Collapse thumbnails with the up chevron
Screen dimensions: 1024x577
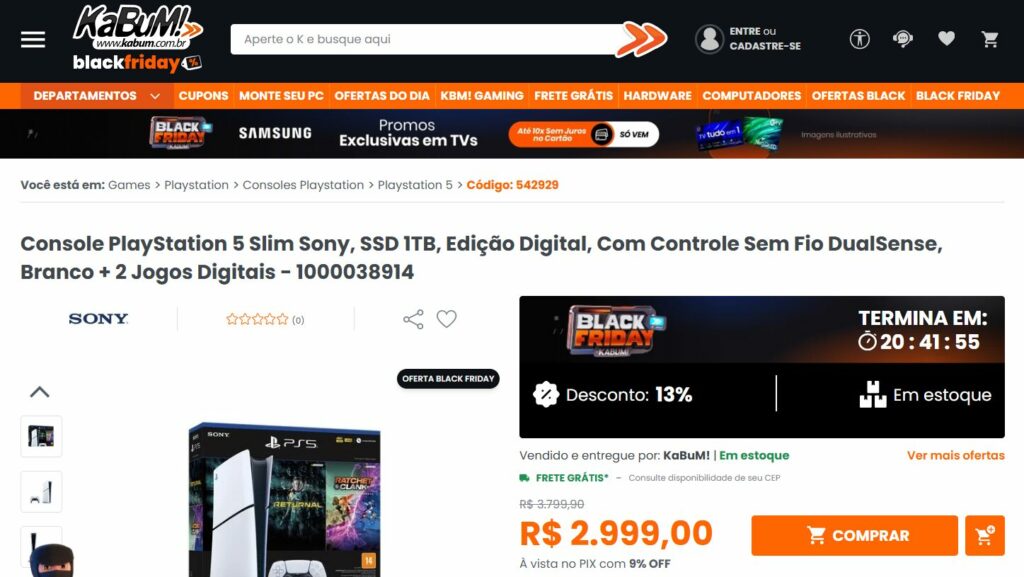coord(40,392)
